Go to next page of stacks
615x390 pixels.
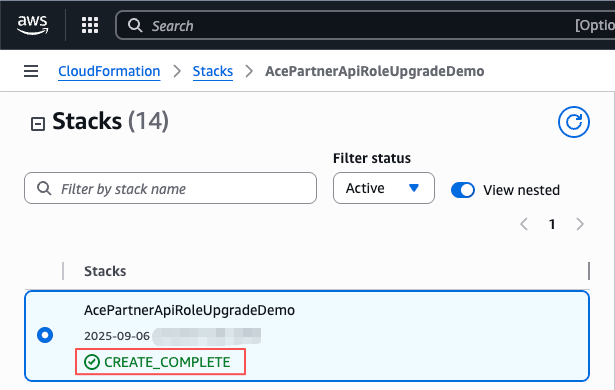(580, 224)
